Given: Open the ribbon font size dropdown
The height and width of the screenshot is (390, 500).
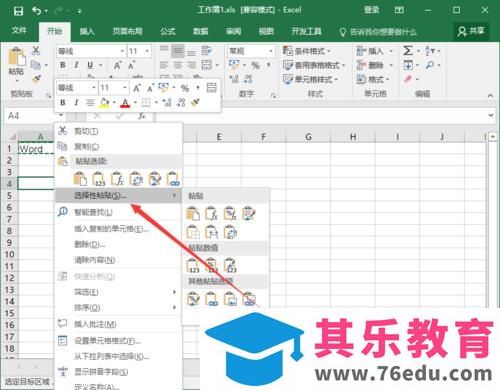Looking at the screenshot, I should coord(147,51).
